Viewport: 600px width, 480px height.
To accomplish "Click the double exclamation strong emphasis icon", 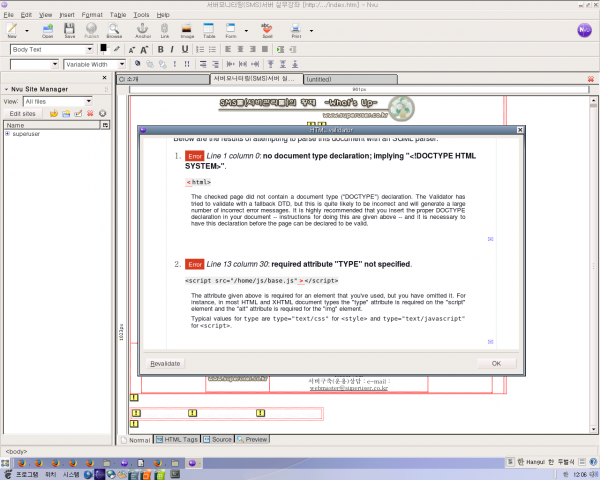I will coord(187,64).
